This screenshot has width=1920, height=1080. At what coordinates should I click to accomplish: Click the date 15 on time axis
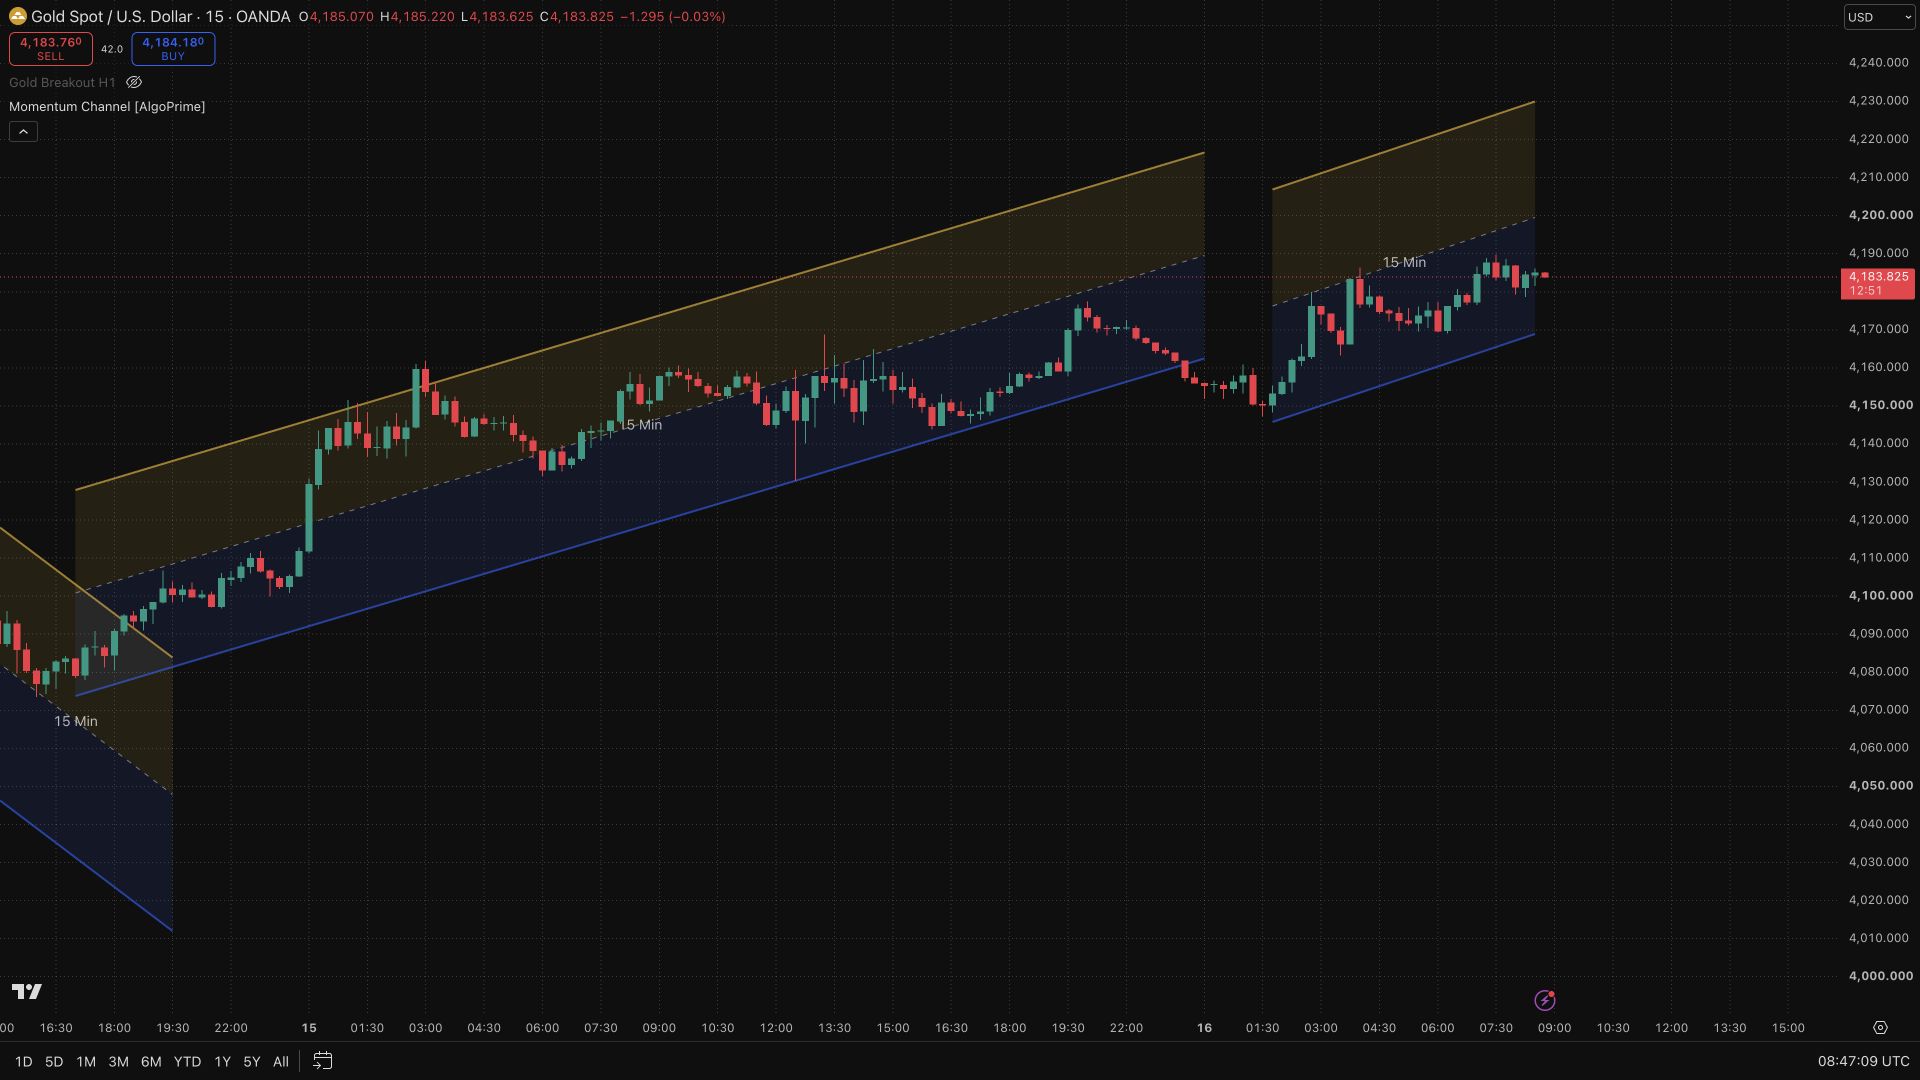309,1028
